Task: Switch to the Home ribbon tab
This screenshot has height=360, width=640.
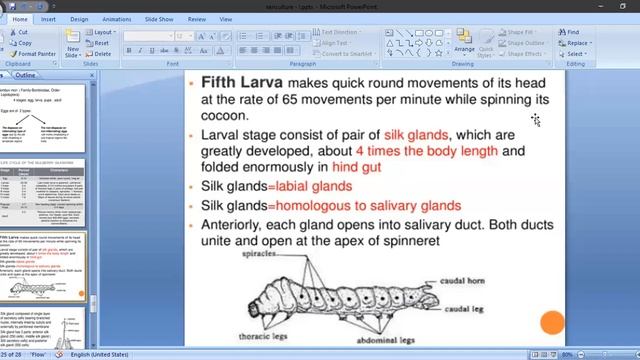Action: point(20,19)
